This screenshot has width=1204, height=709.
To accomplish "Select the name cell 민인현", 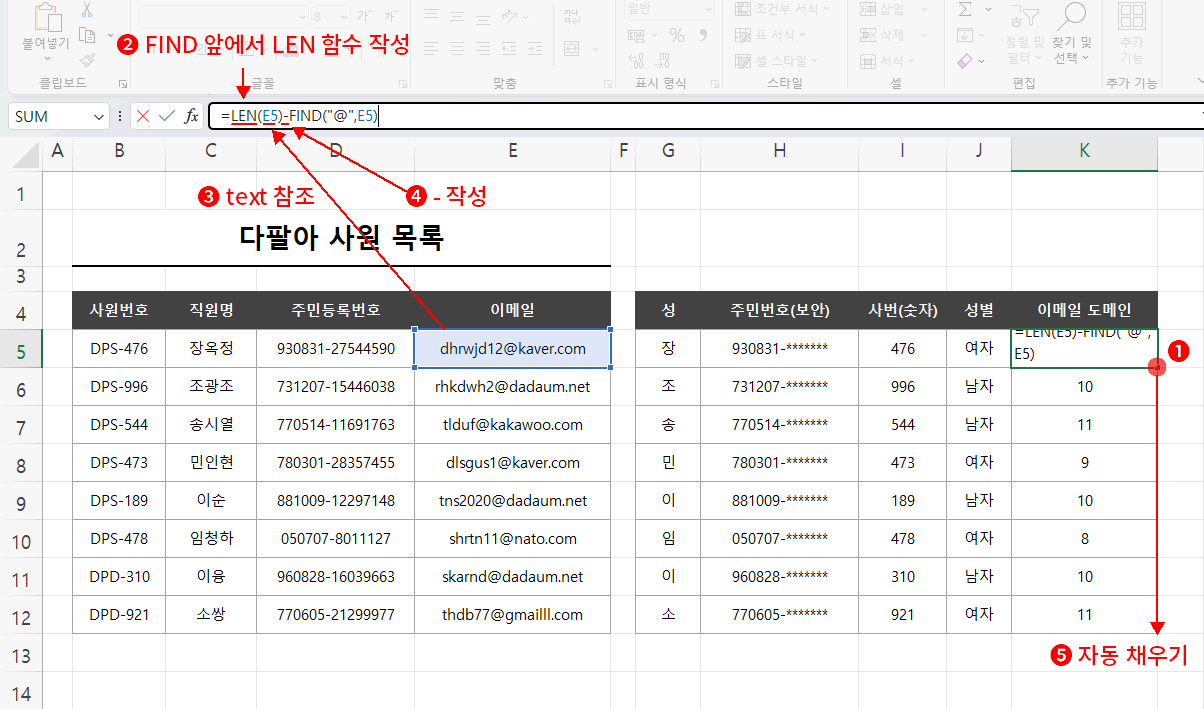I will [x=210, y=462].
